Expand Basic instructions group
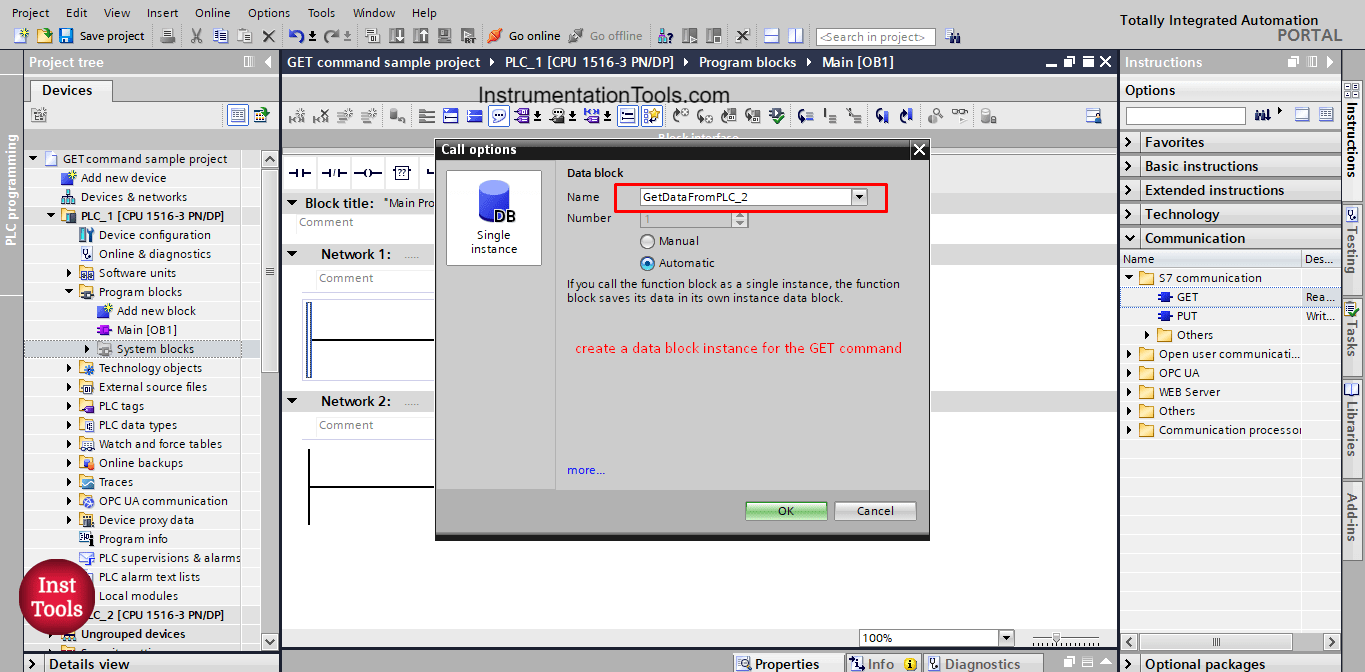This screenshot has width=1365, height=672. pyautogui.click(x=1129, y=166)
